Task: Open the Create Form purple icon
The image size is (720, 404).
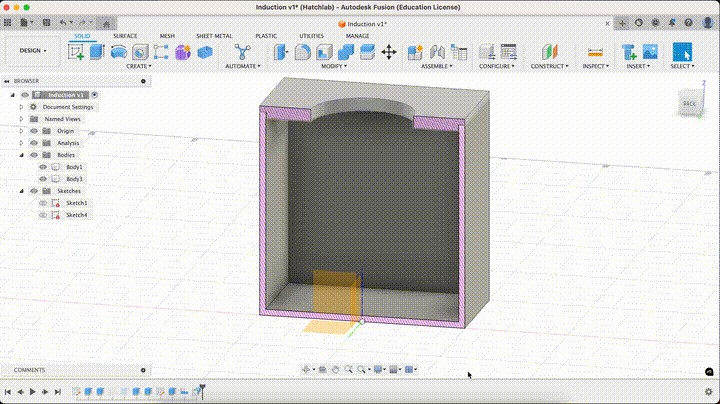Action: pyautogui.click(x=183, y=52)
